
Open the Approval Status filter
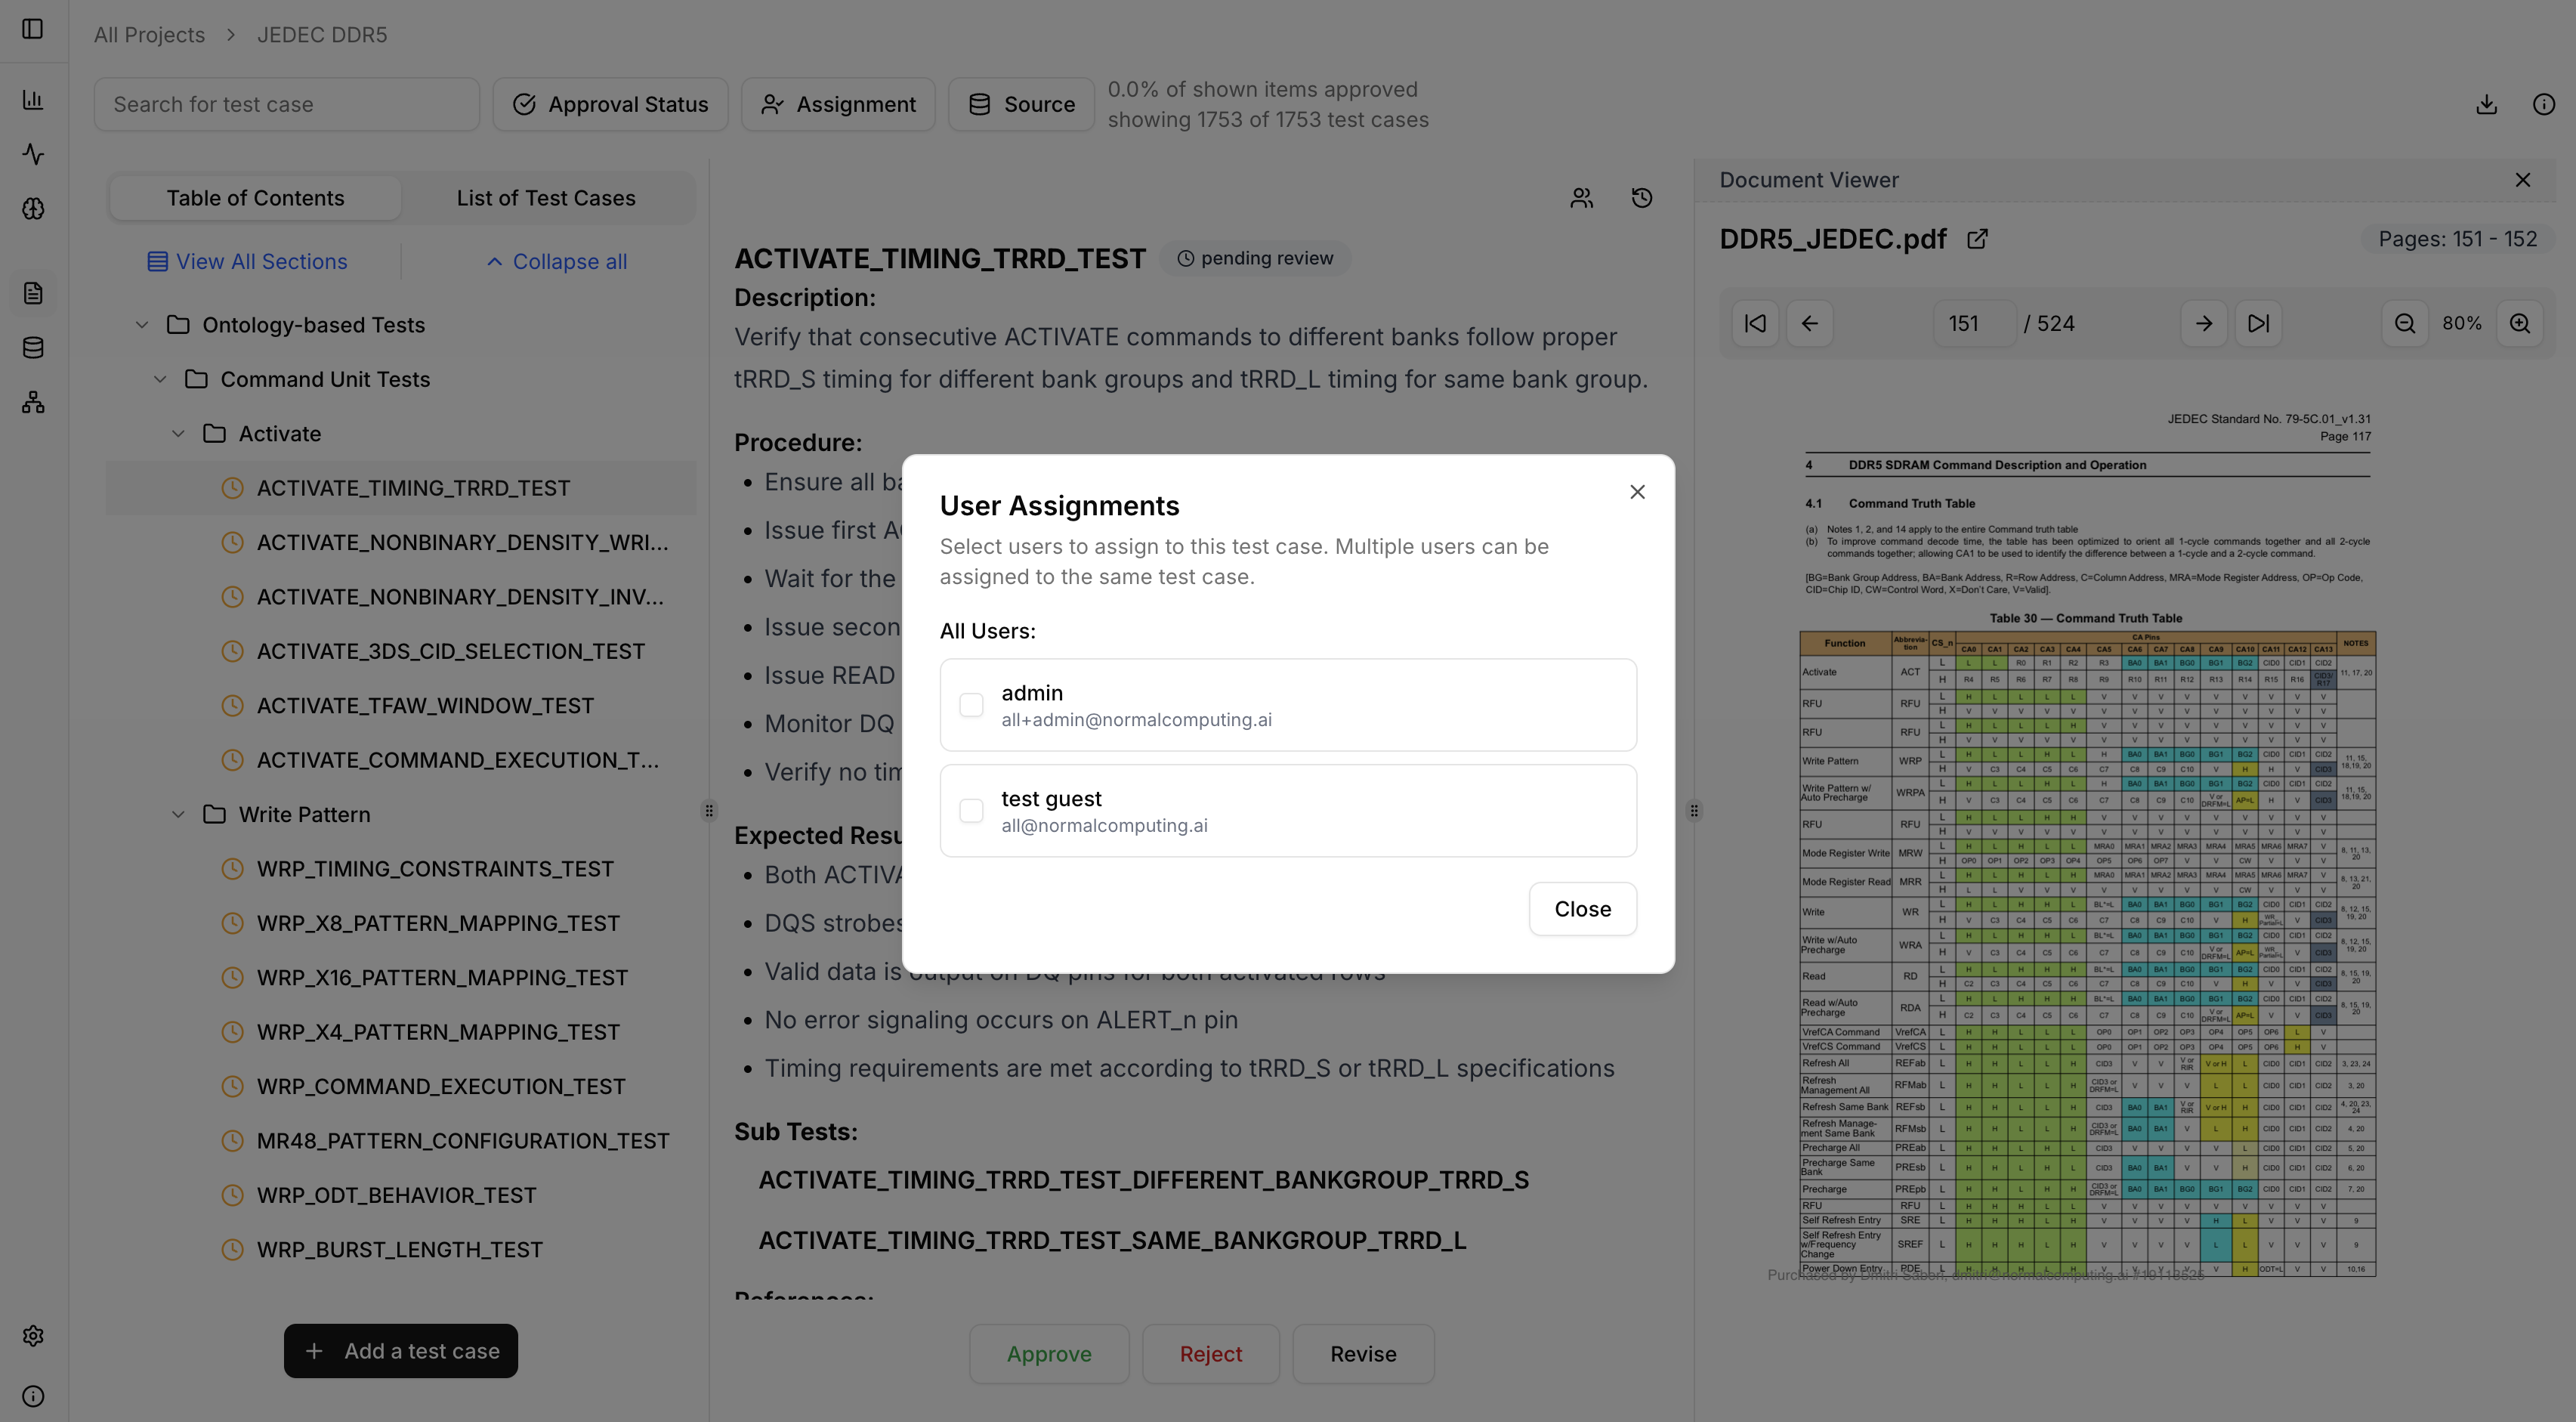(610, 103)
